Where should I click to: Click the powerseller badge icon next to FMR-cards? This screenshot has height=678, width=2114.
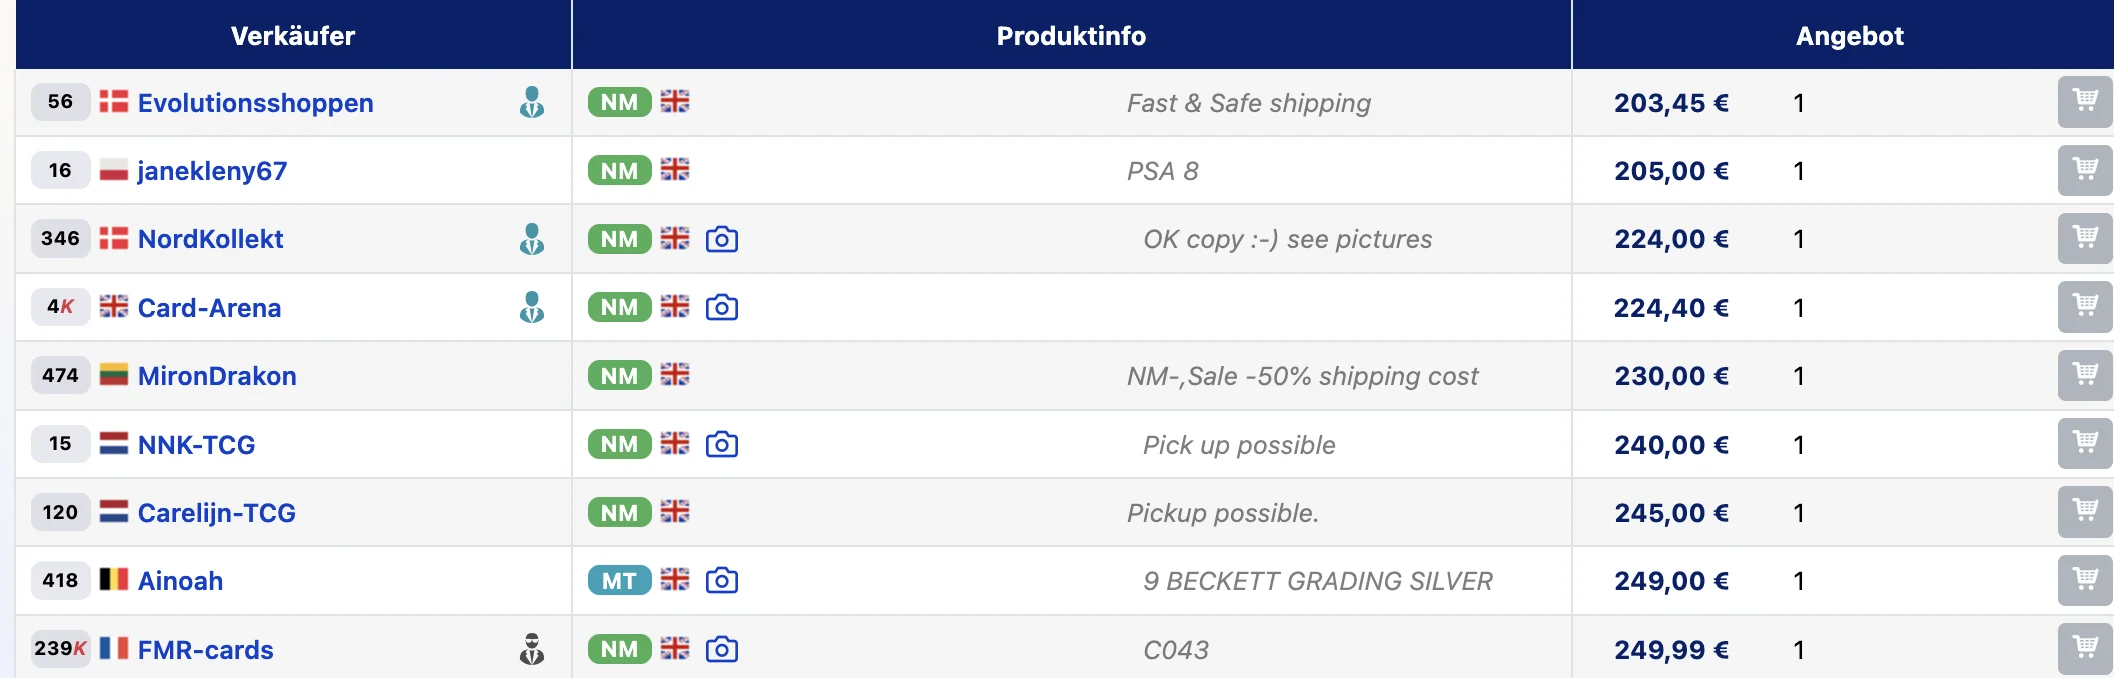tap(532, 649)
